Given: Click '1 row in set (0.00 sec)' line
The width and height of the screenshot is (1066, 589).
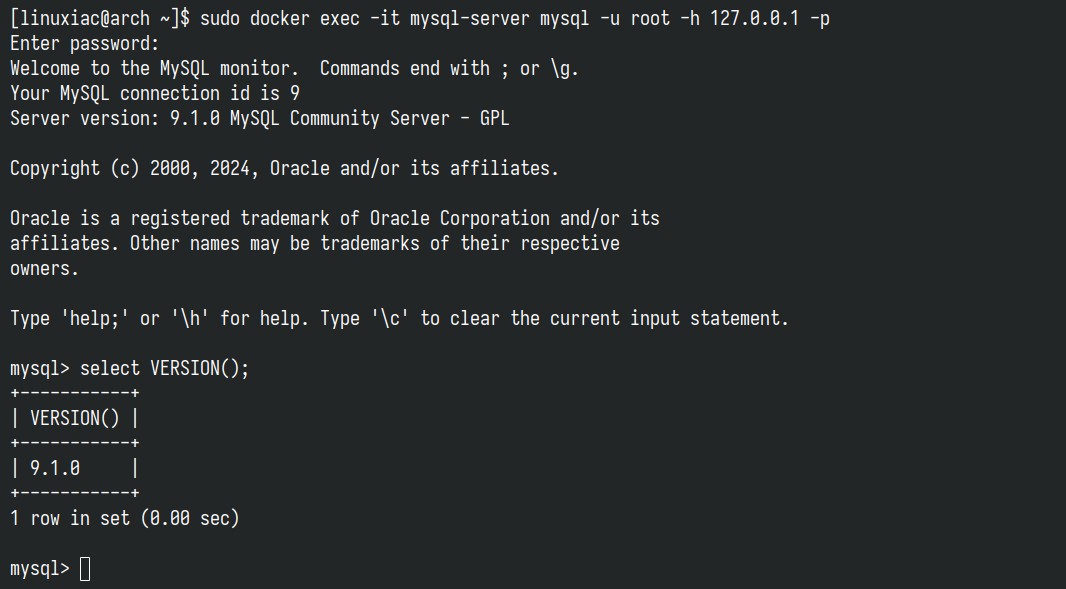Looking at the screenshot, I should 124,518.
